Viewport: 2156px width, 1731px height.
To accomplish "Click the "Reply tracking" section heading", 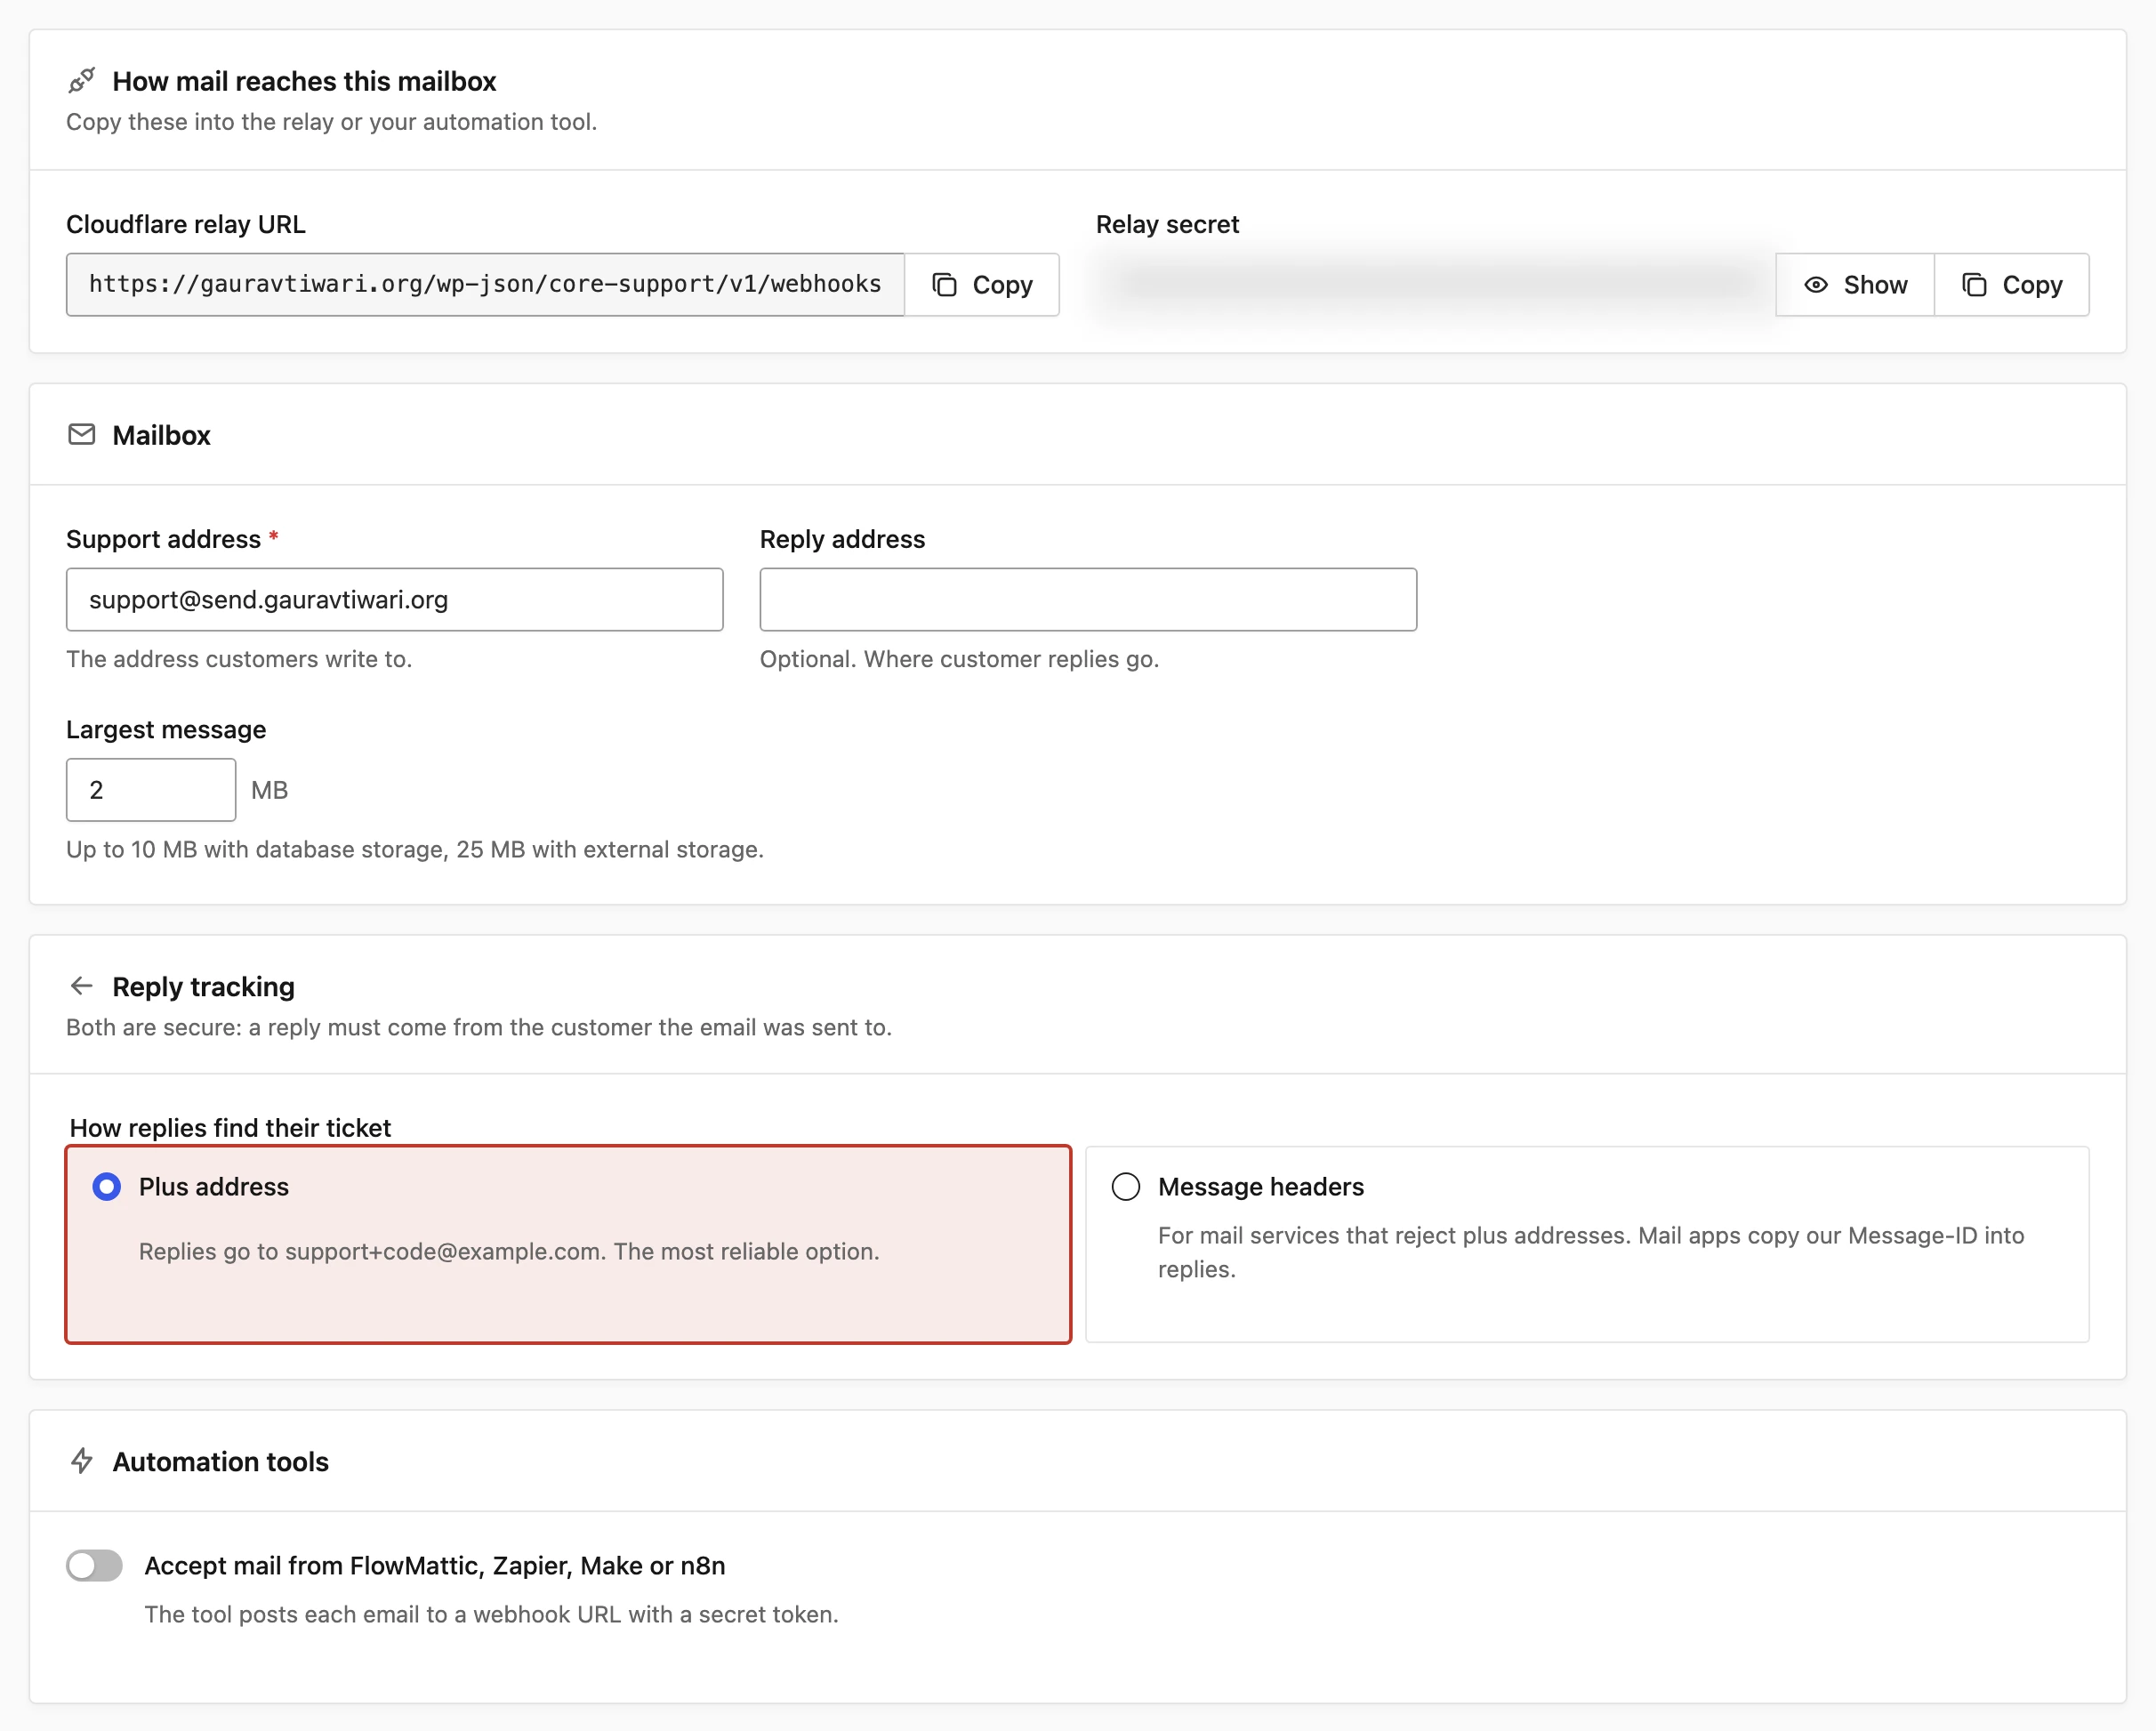I will point(203,987).
